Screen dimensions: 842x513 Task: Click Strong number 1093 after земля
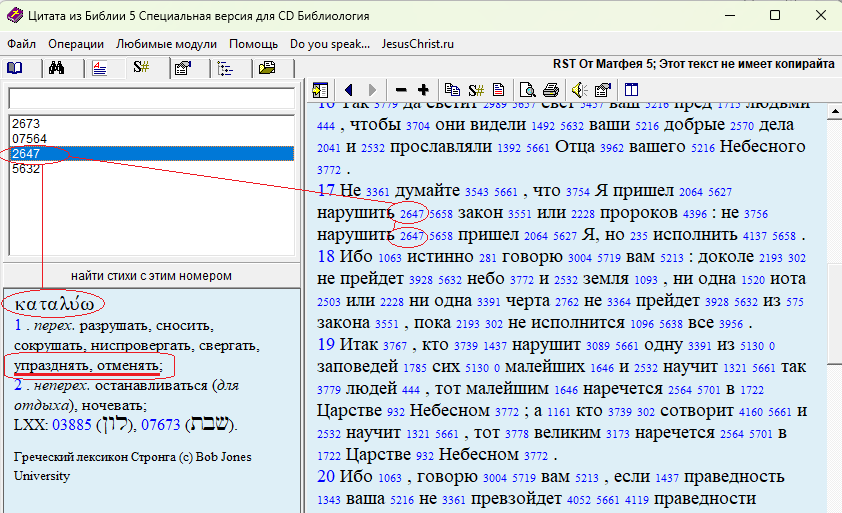click(x=645, y=280)
